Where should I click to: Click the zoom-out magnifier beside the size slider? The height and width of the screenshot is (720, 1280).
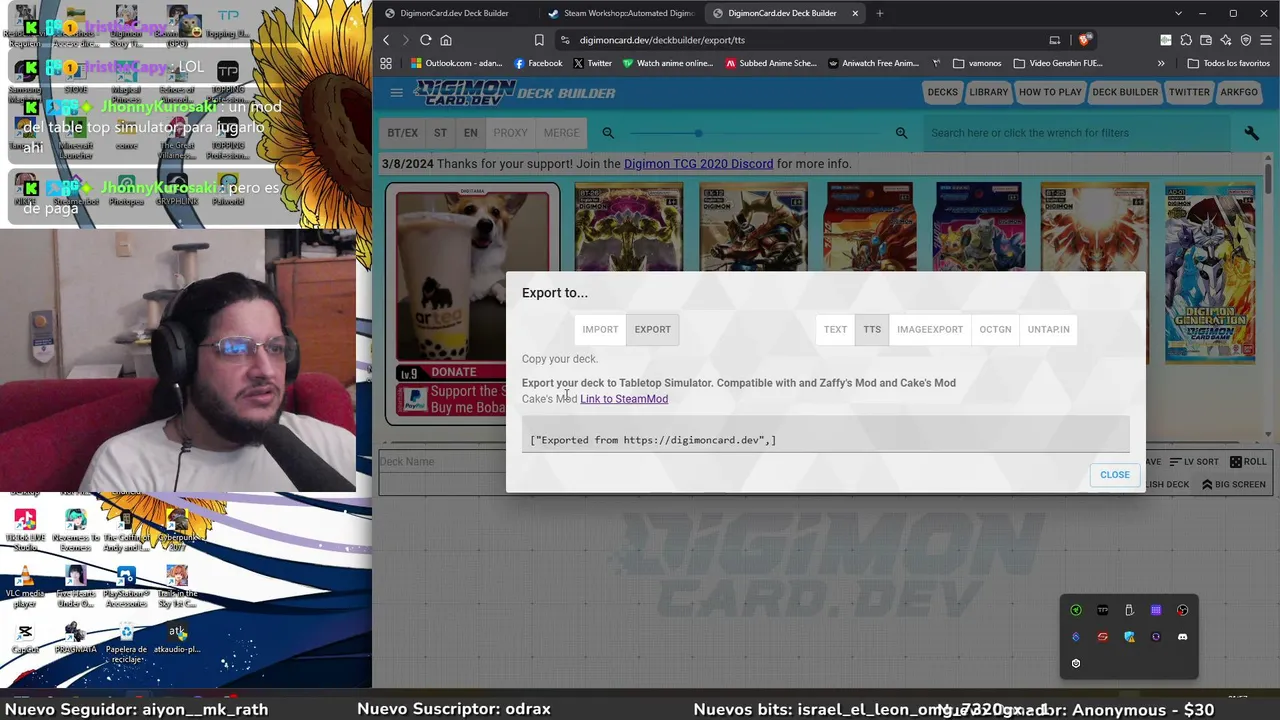608,133
